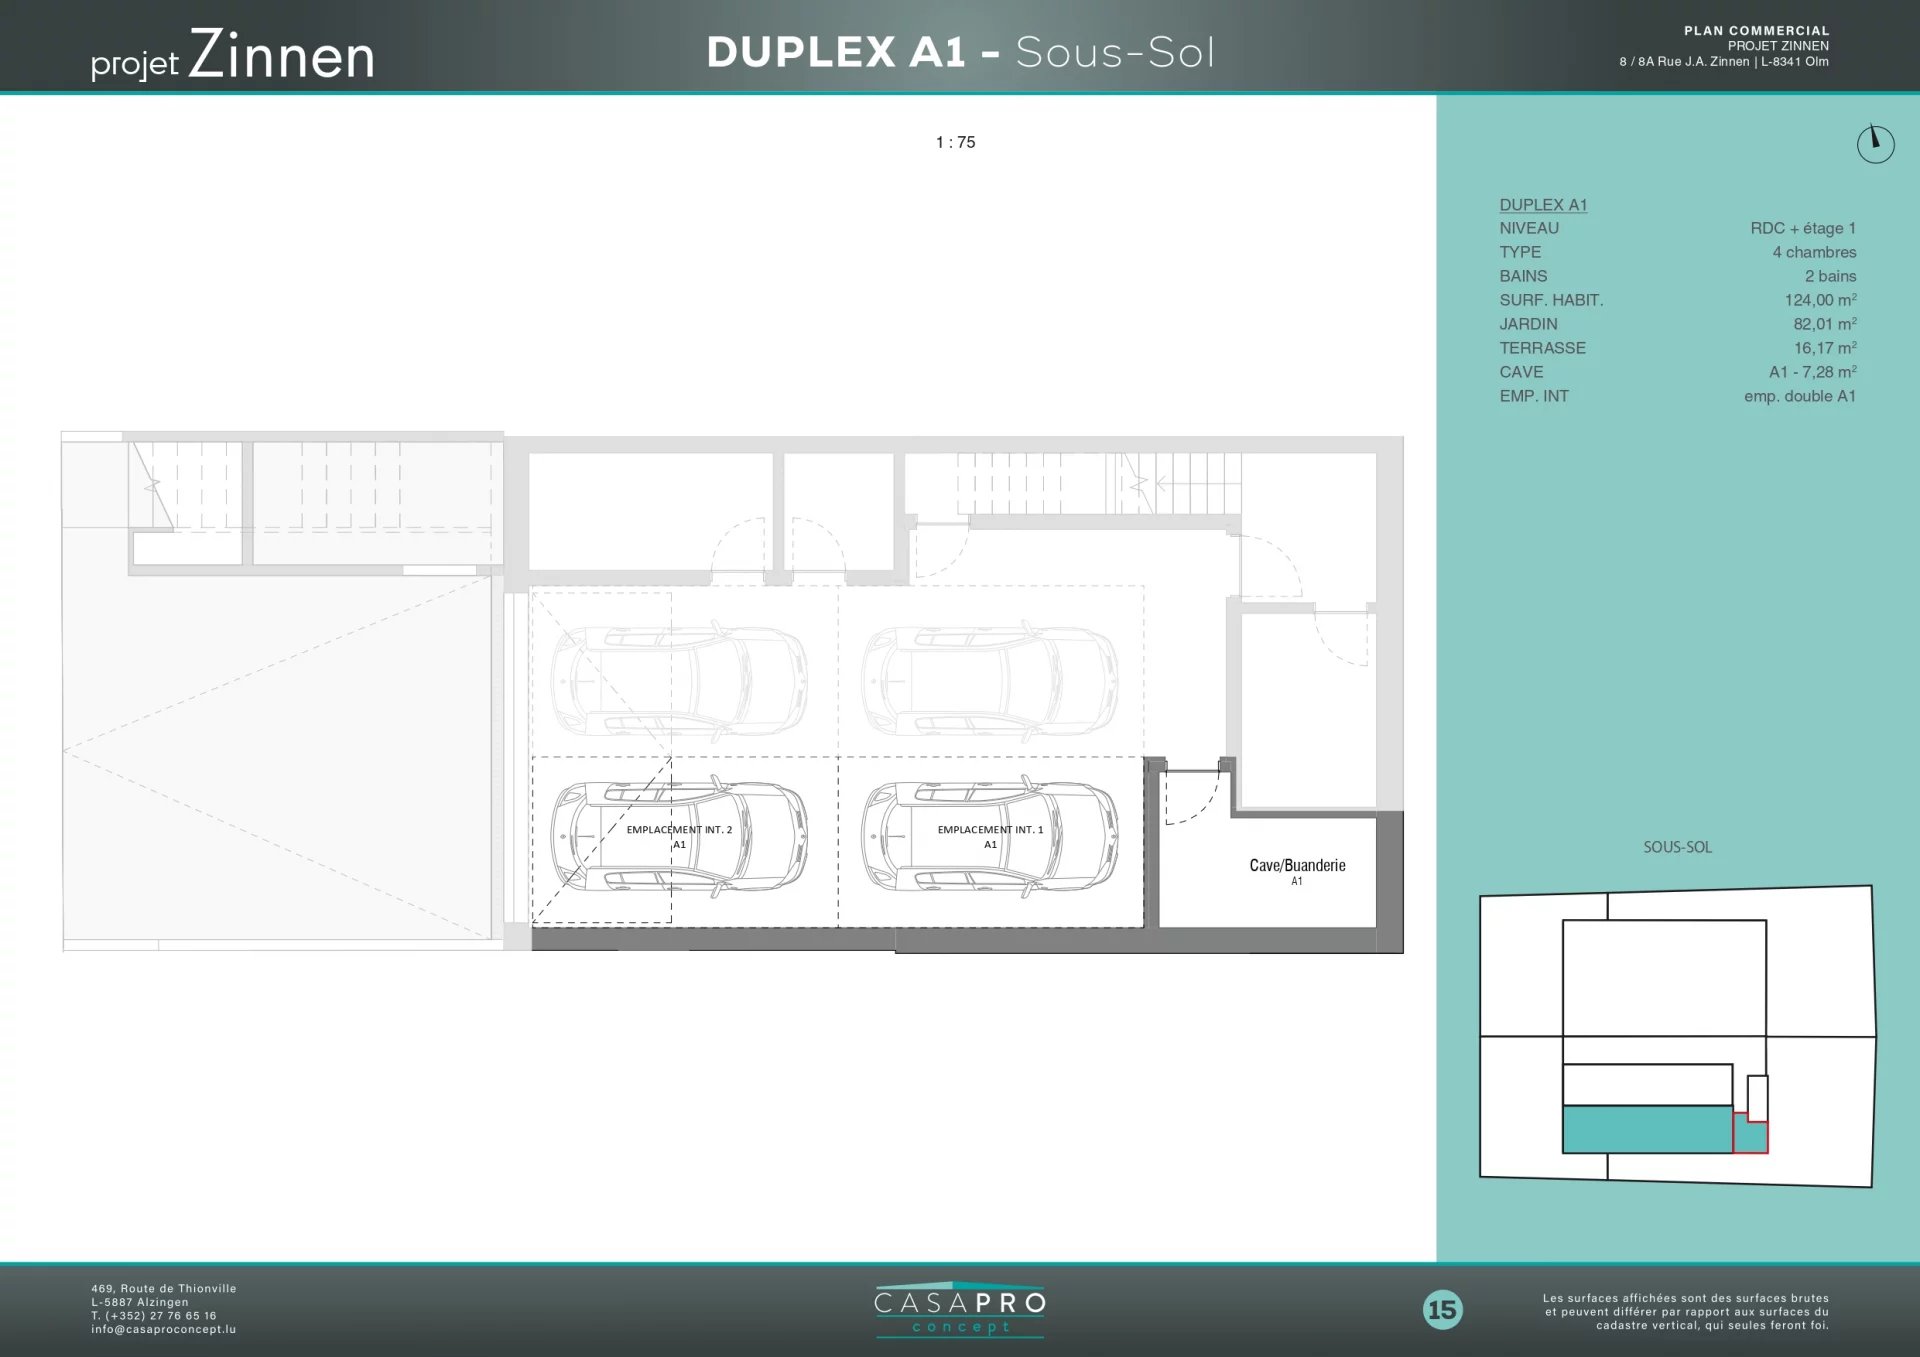Click the SURF. HABIT. value 124,00 m²
Screen dimensions: 1920x1357
[1820, 300]
